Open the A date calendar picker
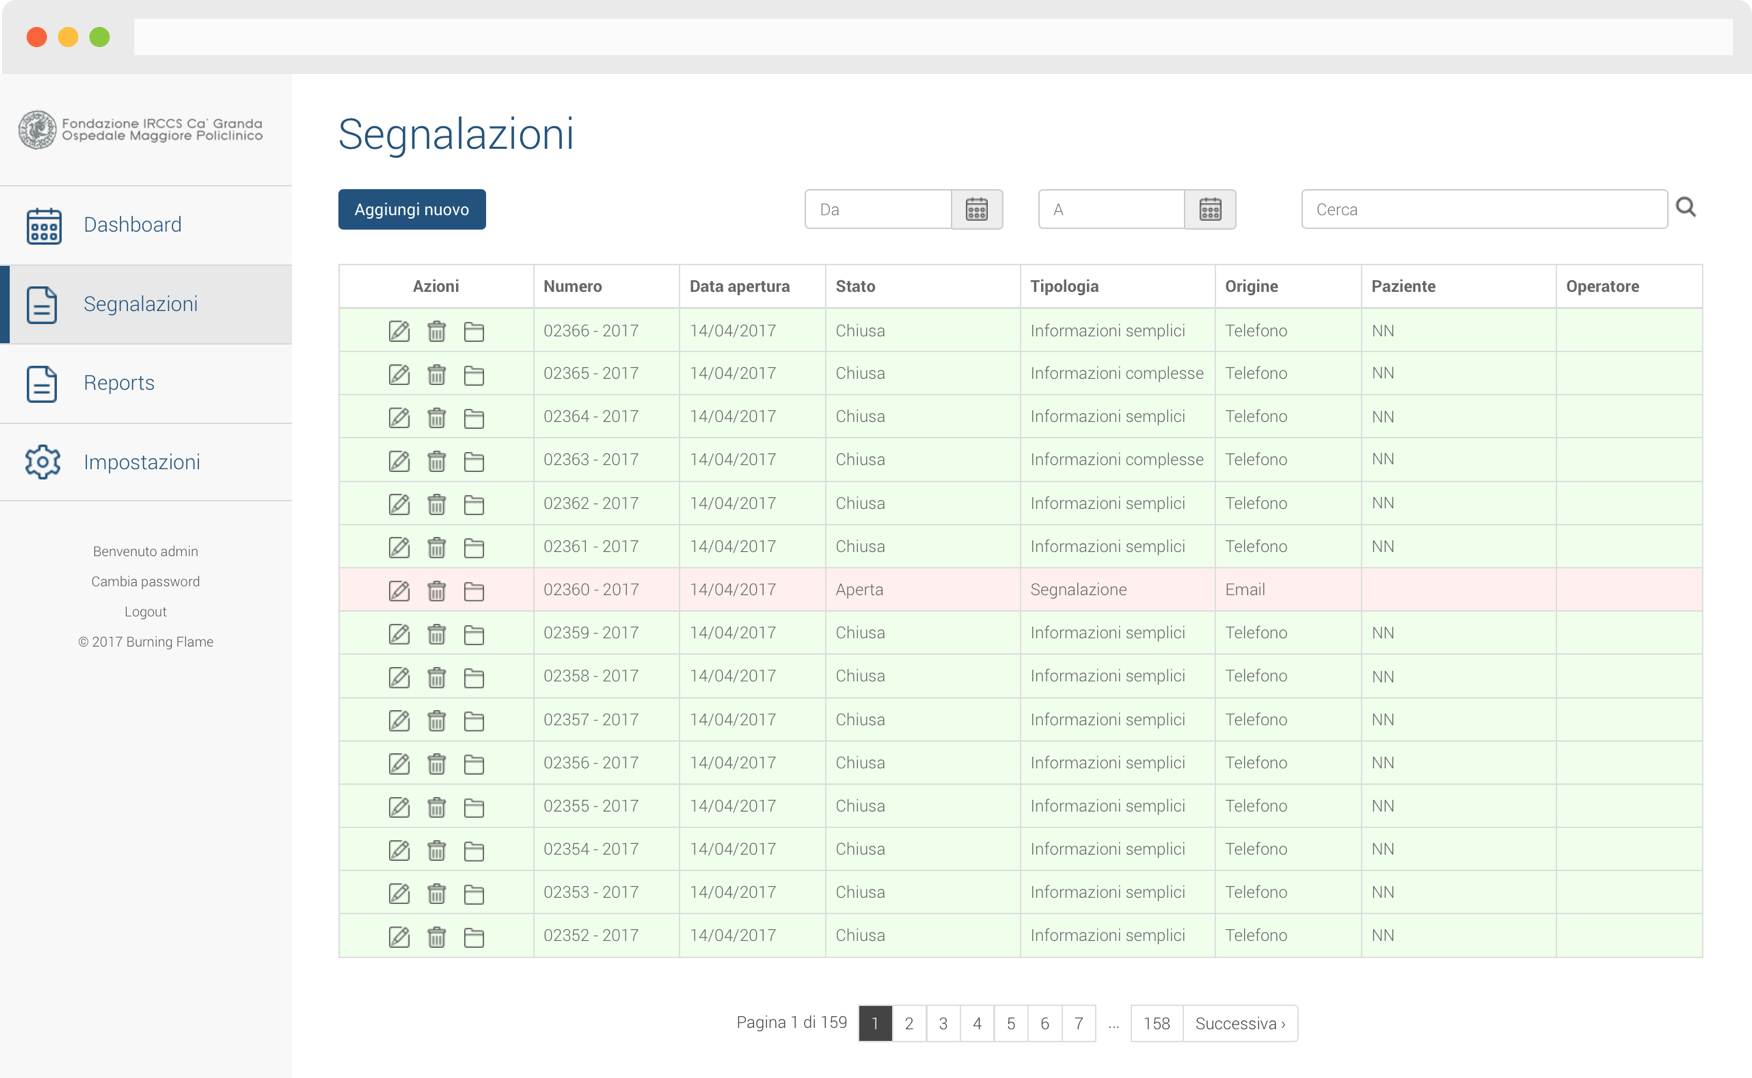1752x1078 pixels. (x=1210, y=209)
